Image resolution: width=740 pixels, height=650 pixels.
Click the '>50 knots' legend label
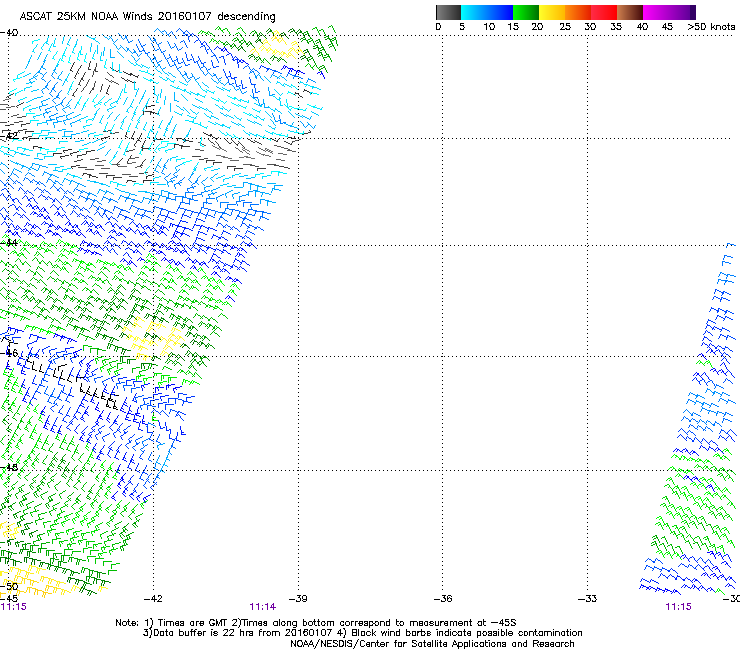point(711,27)
